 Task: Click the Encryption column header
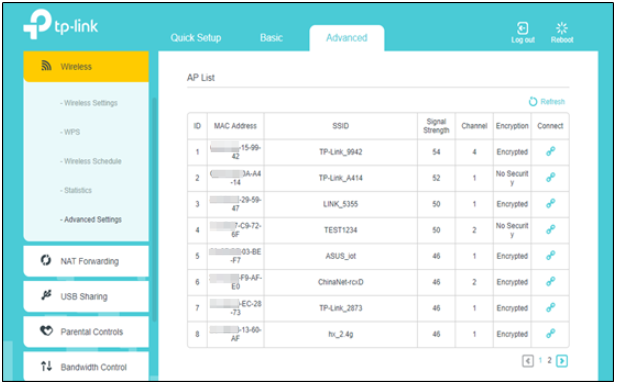512,126
